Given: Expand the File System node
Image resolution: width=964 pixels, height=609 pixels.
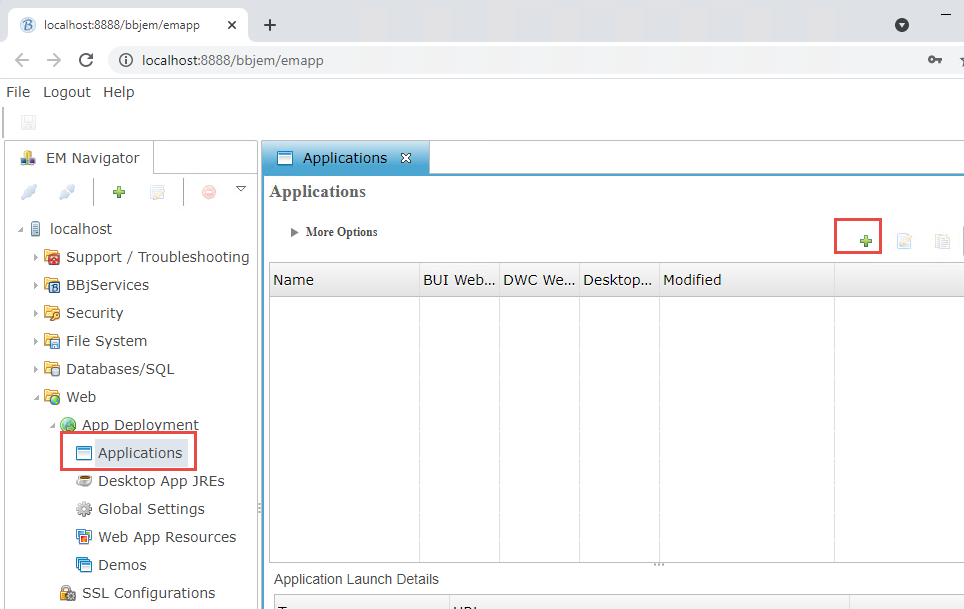Looking at the screenshot, I should (36, 341).
